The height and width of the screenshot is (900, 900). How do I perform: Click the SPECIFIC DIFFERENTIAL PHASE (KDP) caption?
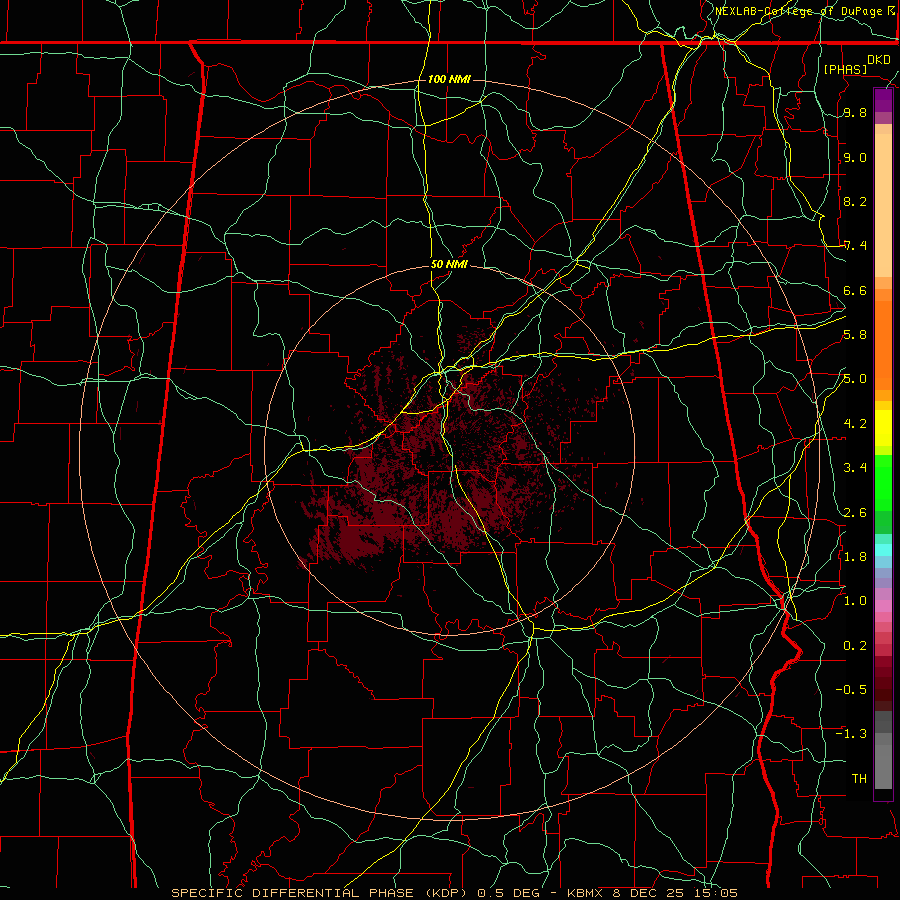point(321,893)
